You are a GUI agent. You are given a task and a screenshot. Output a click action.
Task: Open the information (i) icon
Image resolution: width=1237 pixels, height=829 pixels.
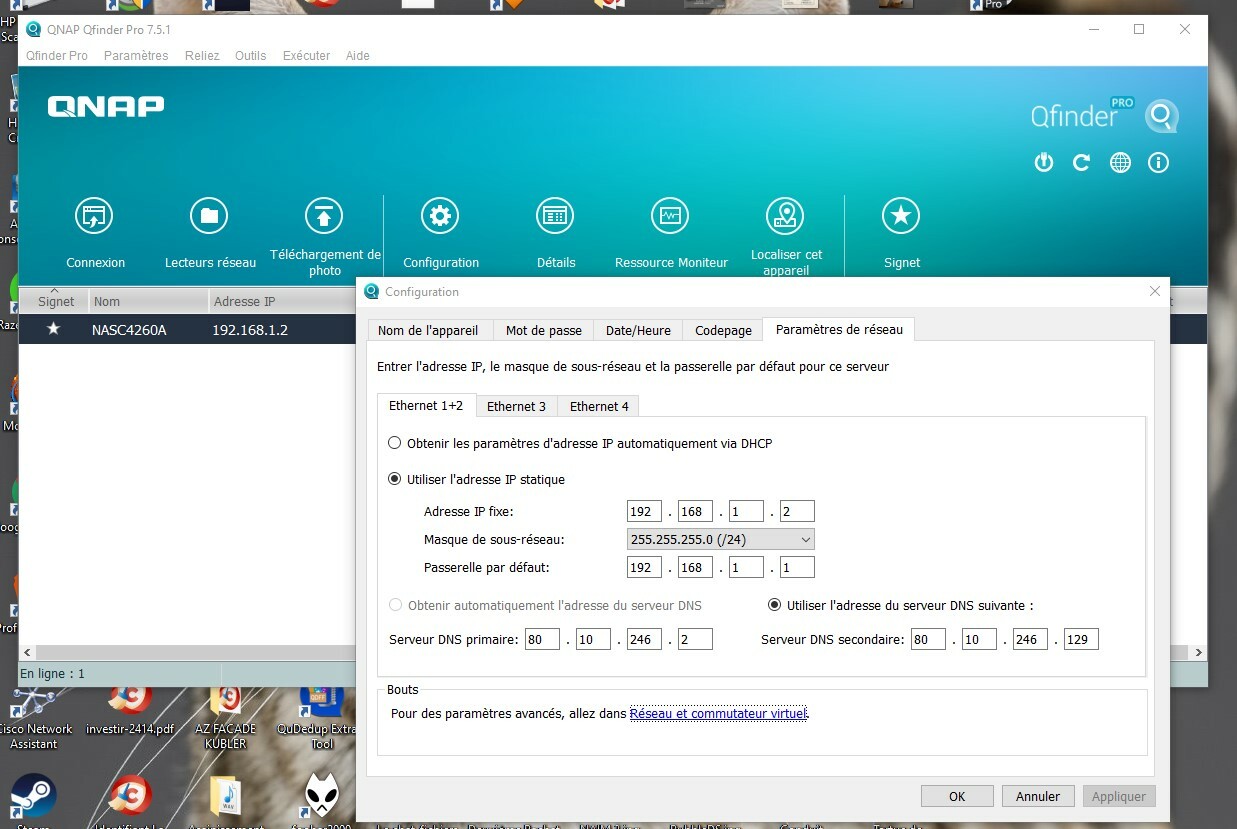coord(1158,162)
